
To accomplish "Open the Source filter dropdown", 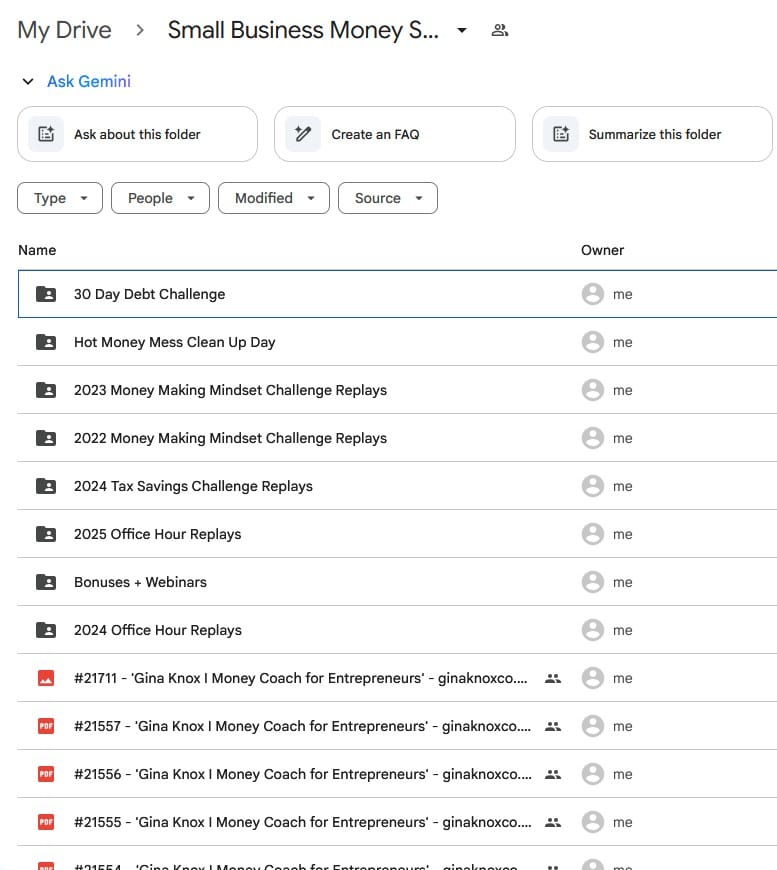I will coord(388,198).
